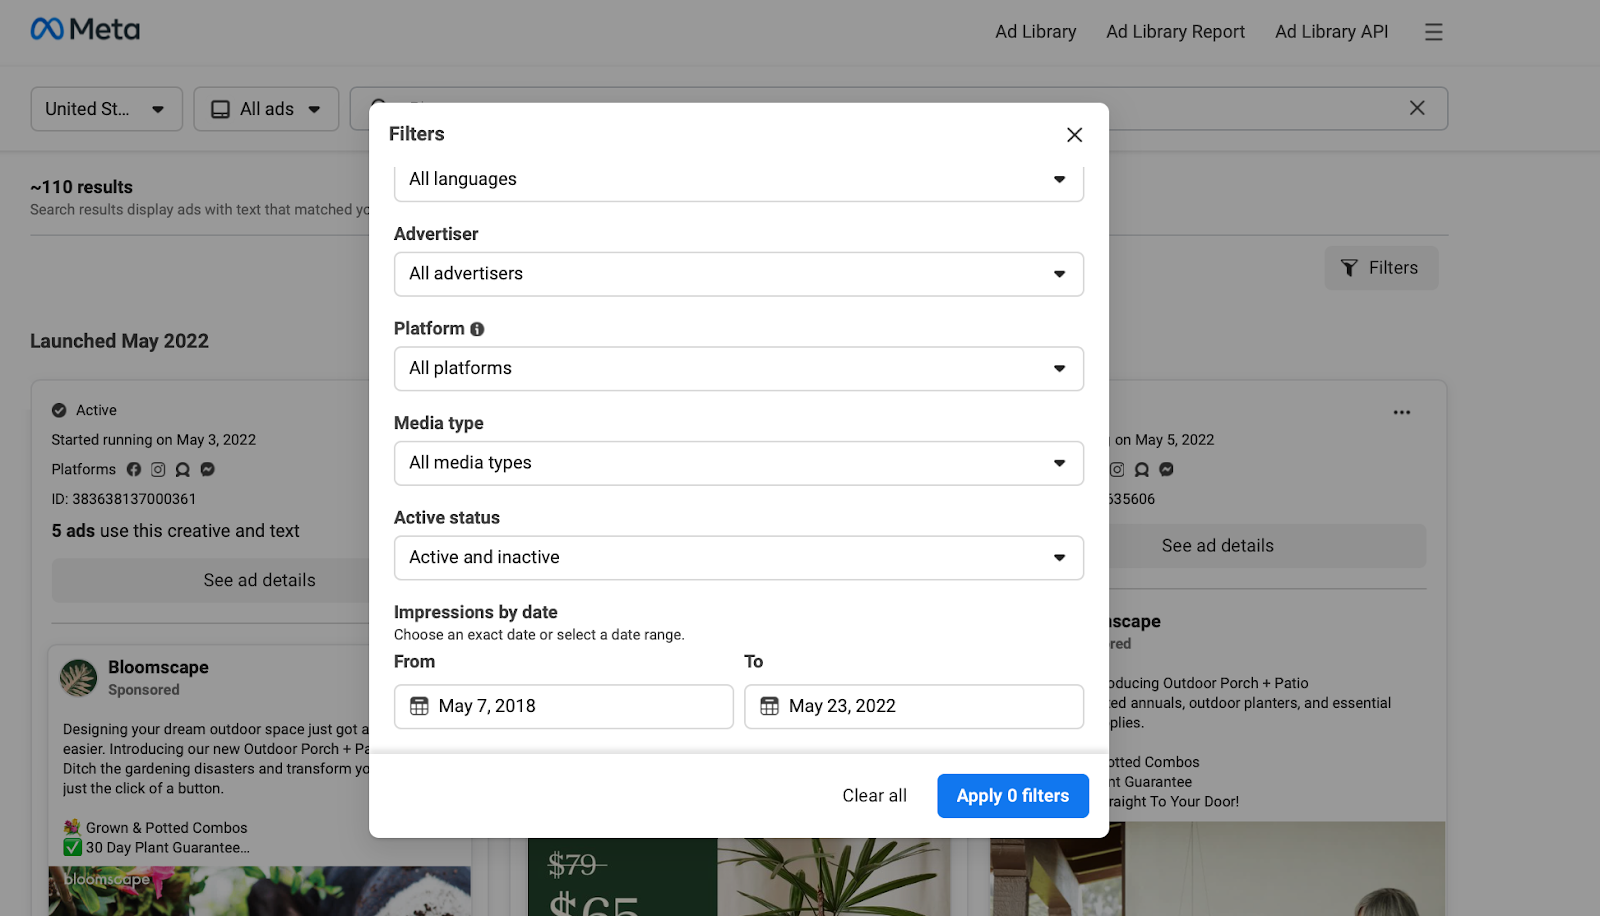Image resolution: width=1600 pixels, height=916 pixels.
Task: Open the ellipsis menu on the right ad card
Action: [1401, 411]
